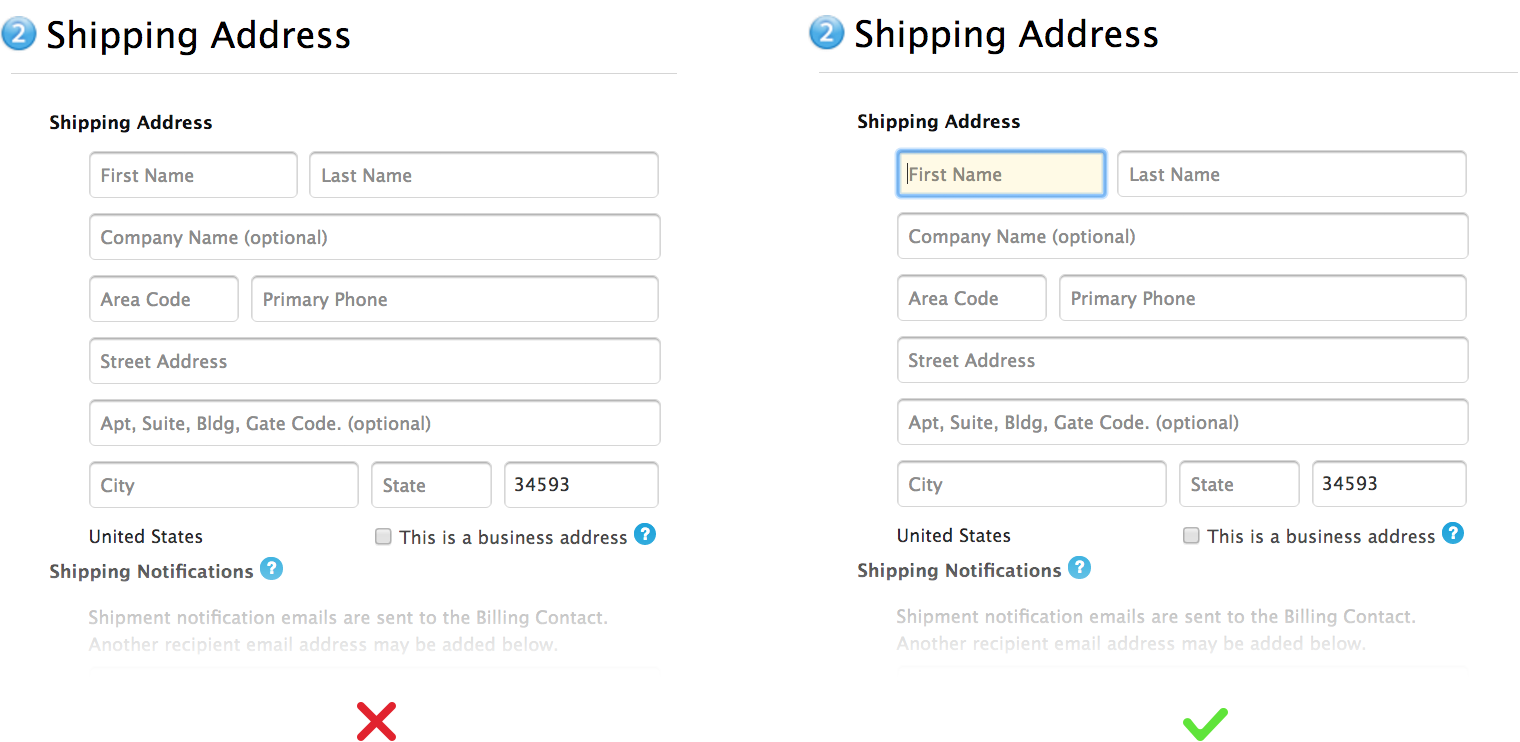Click the left Apt, Suite, Bldg field
This screenshot has width=1520, height=742.
click(x=374, y=423)
